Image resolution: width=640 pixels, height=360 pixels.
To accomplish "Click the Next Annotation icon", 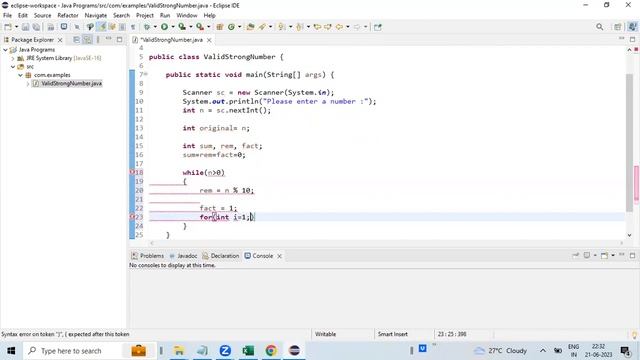I will pyautogui.click(x=282, y=27).
